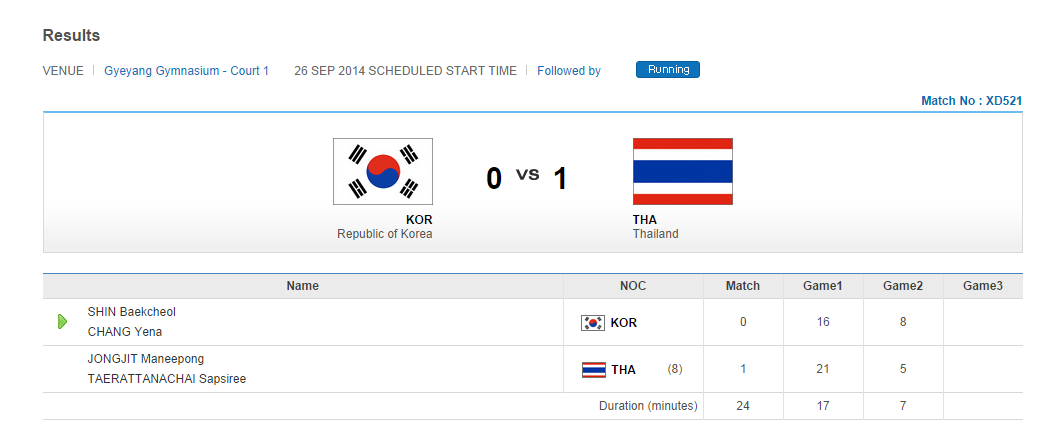The height and width of the screenshot is (435, 1051).
Task: Click the green arrow beside SHIN Baekcheol
Action: [x=62, y=322]
